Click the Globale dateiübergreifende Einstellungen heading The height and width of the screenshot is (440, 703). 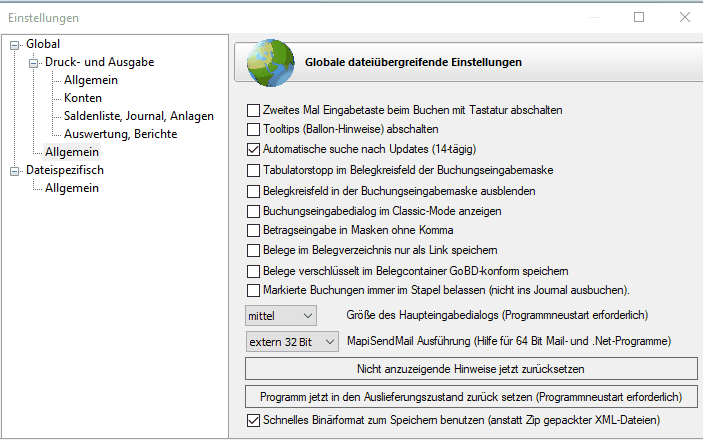tap(413, 62)
